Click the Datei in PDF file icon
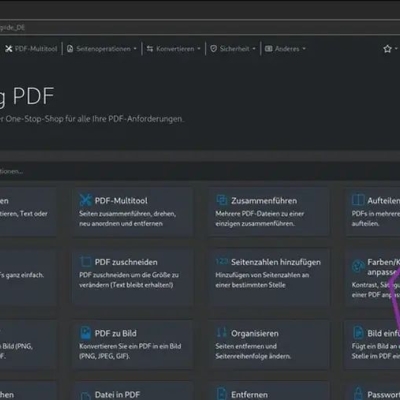 [x=86, y=396]
